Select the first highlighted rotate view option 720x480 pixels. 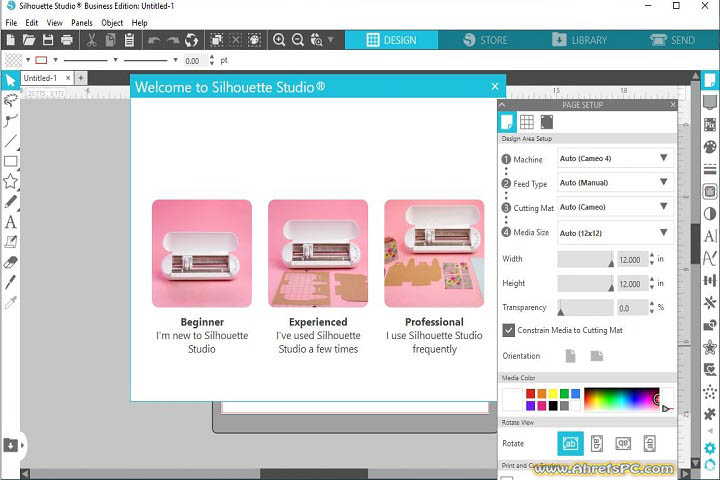[570, 443]
